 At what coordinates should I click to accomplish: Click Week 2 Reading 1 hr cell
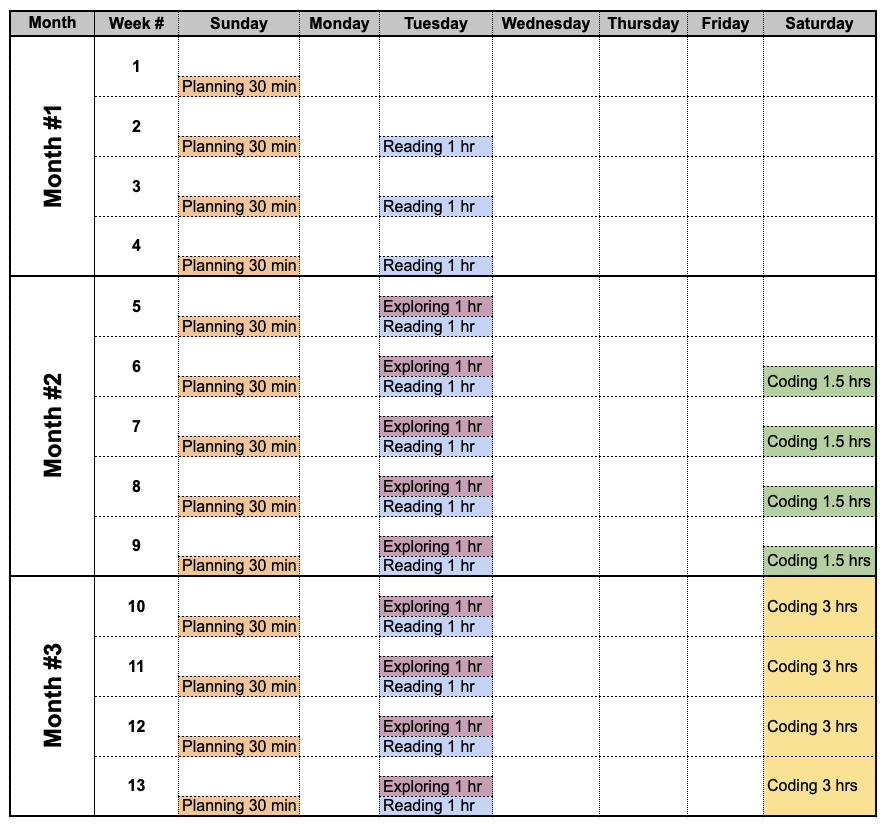pos(436,146)
